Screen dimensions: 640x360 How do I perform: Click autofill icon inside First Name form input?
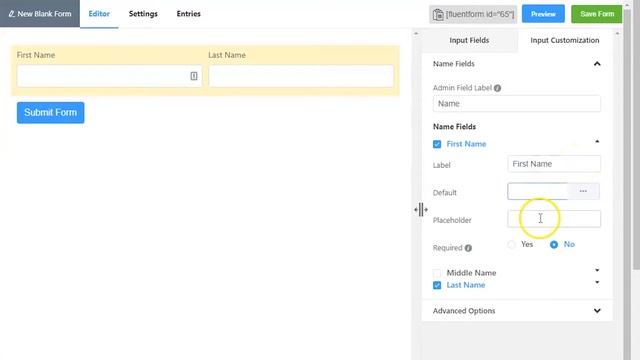(x=194, y=76)
